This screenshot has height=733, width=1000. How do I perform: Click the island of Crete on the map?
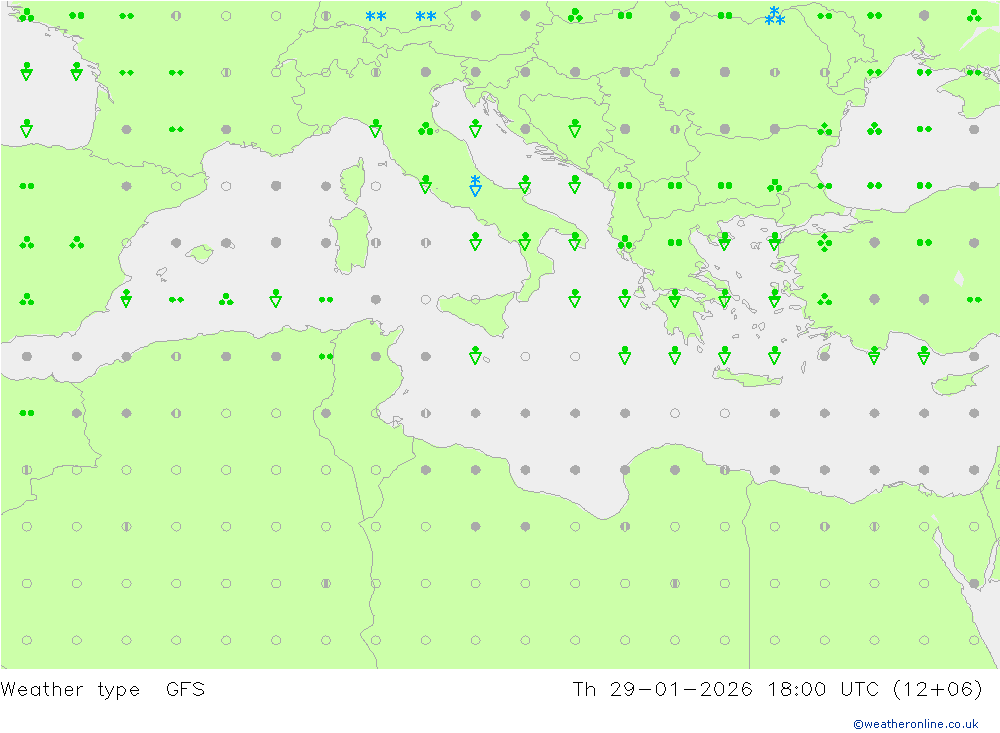tap(747, 379)
